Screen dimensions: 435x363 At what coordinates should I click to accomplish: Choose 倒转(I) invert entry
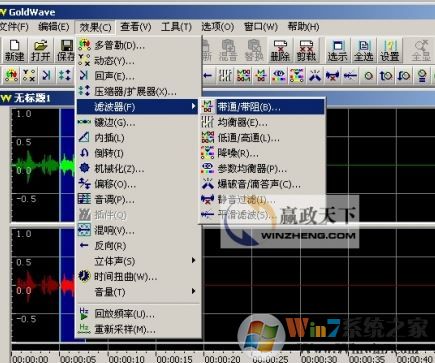pyautogui.click(x=138, y=153)
